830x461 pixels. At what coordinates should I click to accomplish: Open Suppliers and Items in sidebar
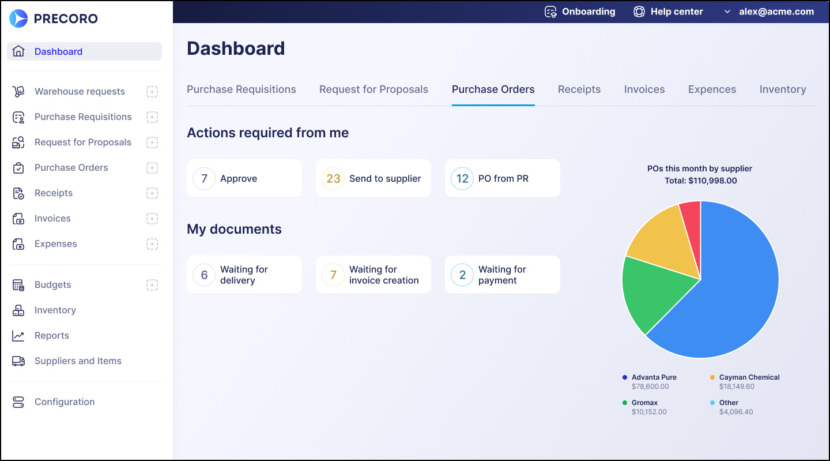coord(78,361)
